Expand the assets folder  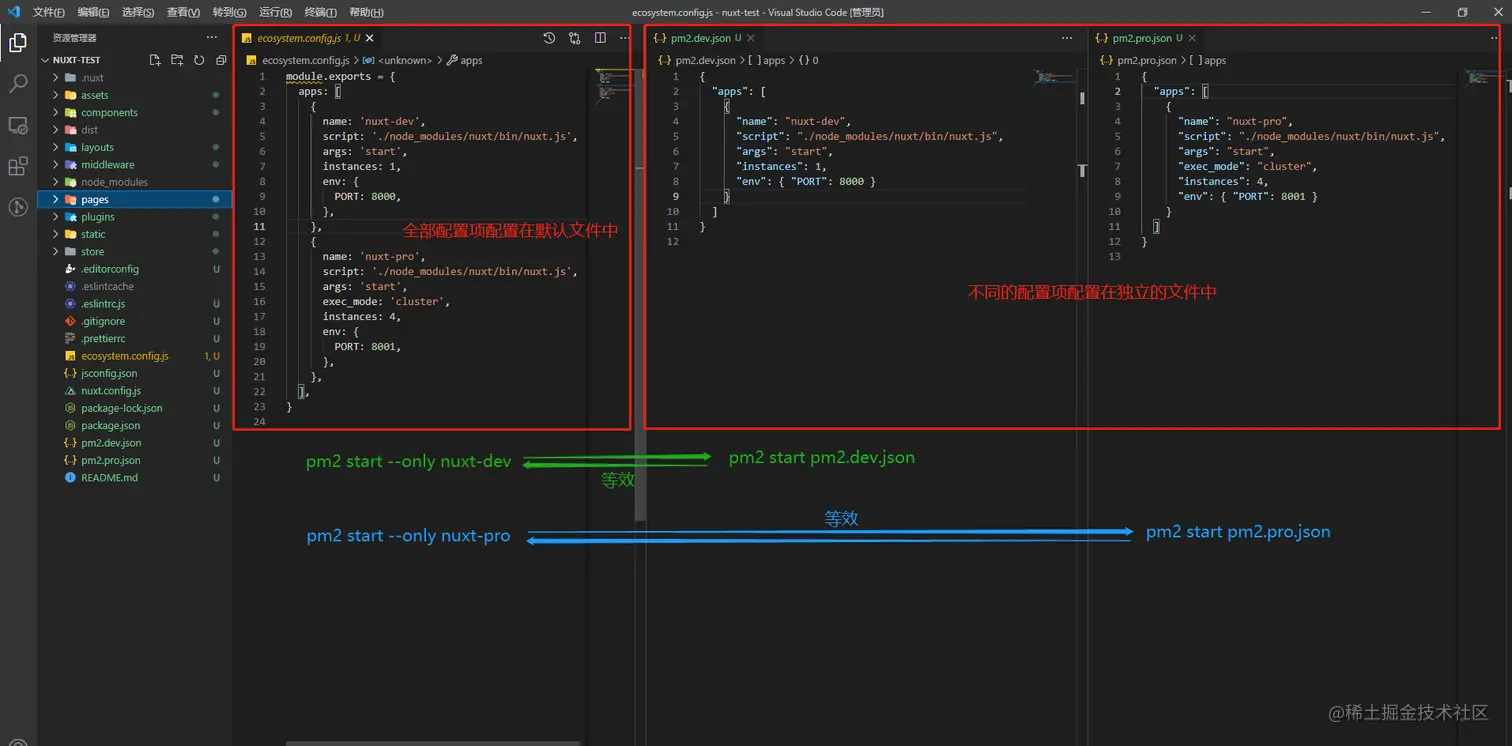[x=56, y=95]
